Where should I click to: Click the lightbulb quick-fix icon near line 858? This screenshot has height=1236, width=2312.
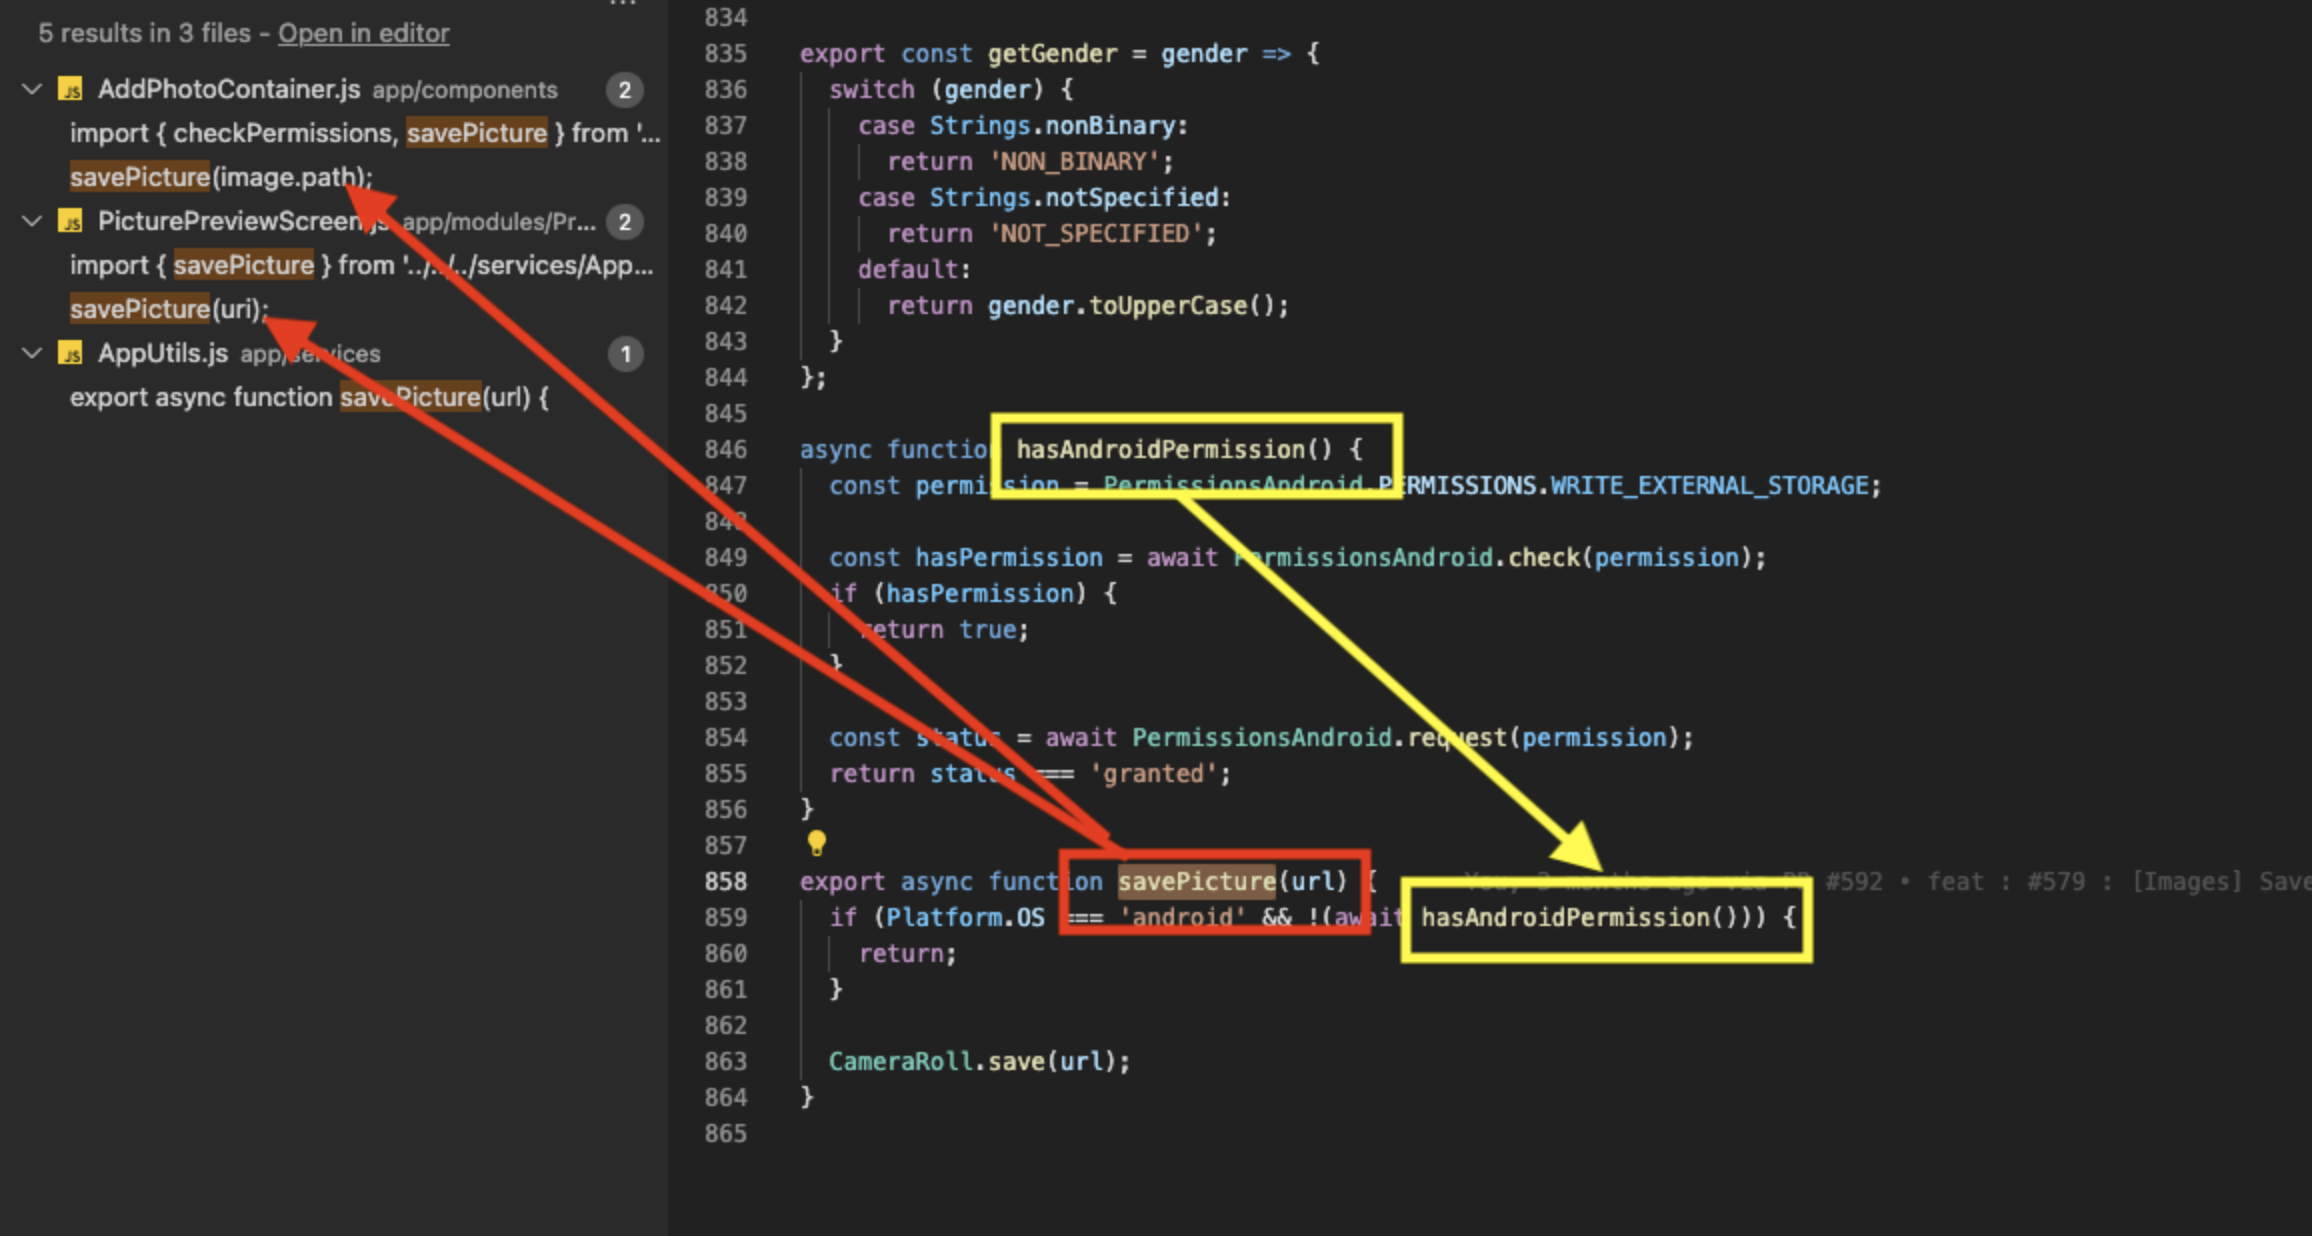tap(818, 844)
